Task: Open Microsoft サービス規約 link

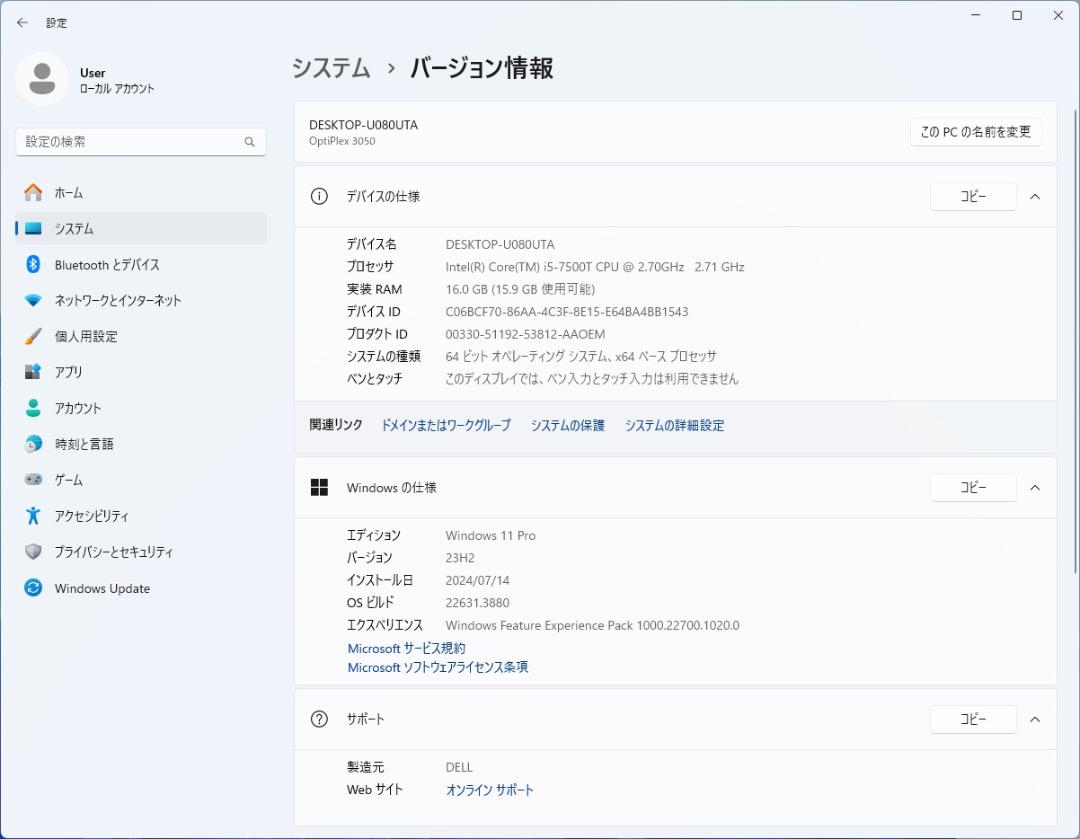Action: click(406, 648)
